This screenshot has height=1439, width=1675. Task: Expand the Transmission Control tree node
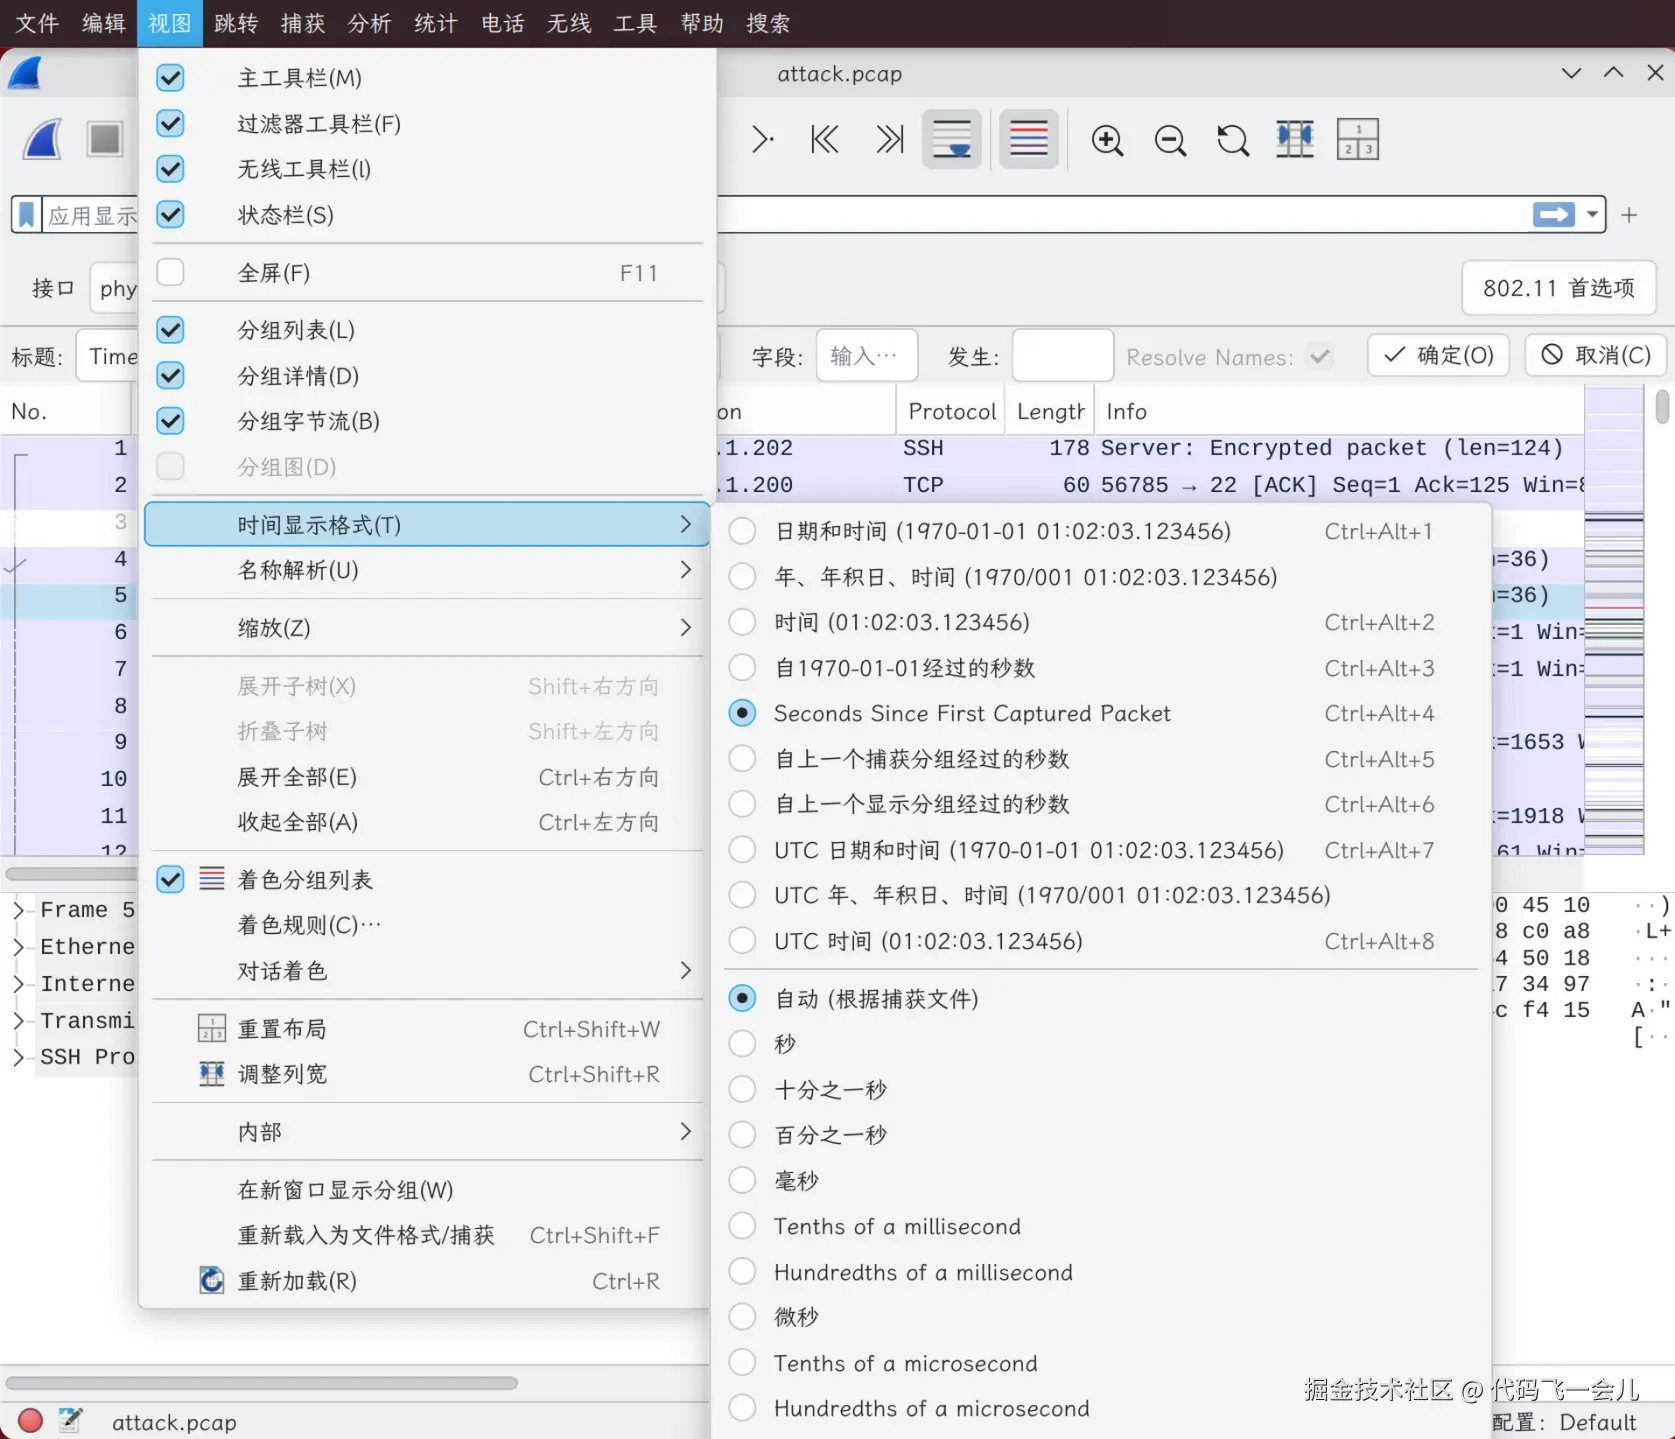(x=18, y=1021)
